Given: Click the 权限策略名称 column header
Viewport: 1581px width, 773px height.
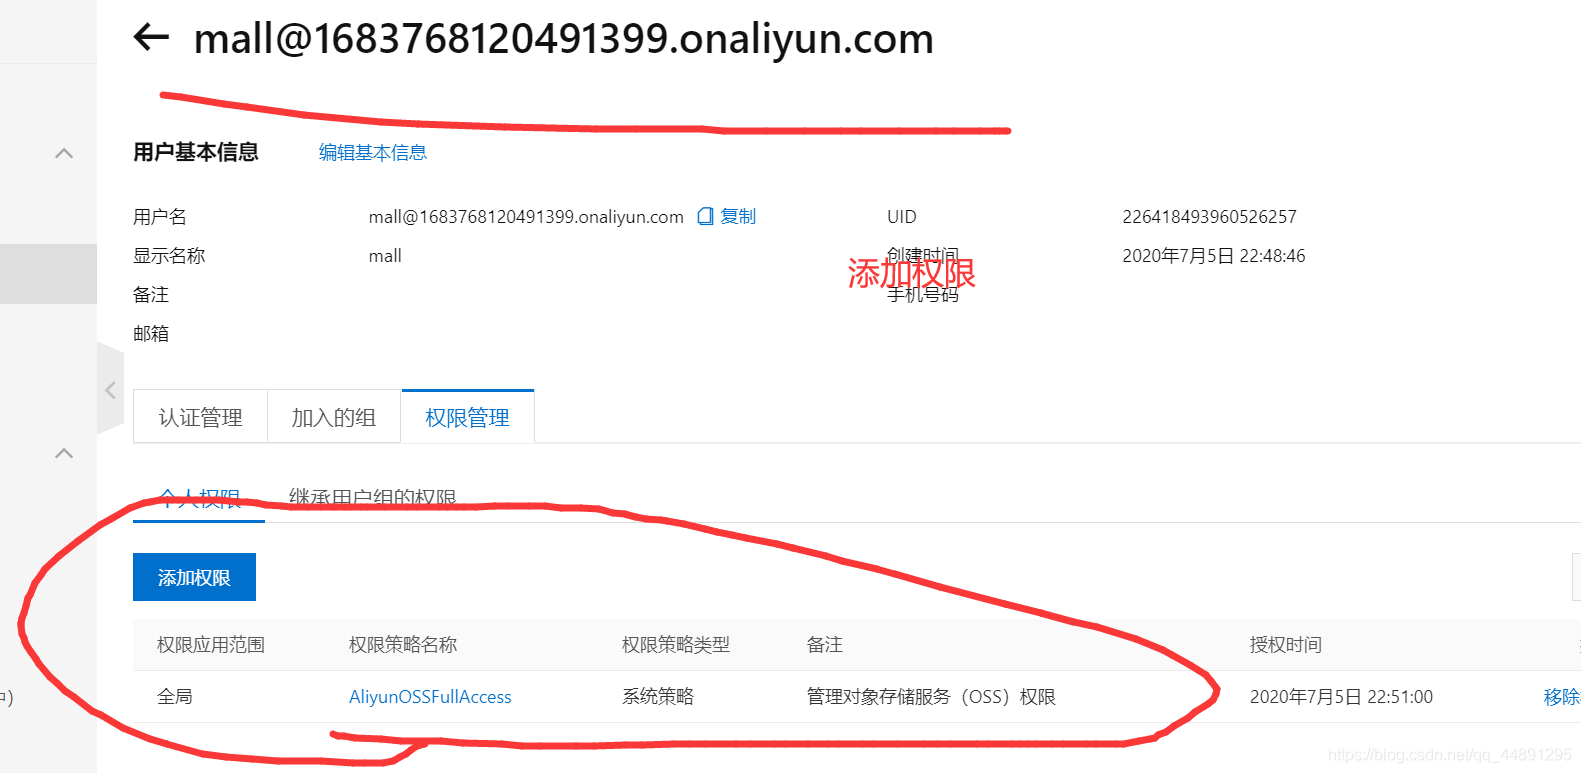Looking at the screenshot, I should click(403, 645).
